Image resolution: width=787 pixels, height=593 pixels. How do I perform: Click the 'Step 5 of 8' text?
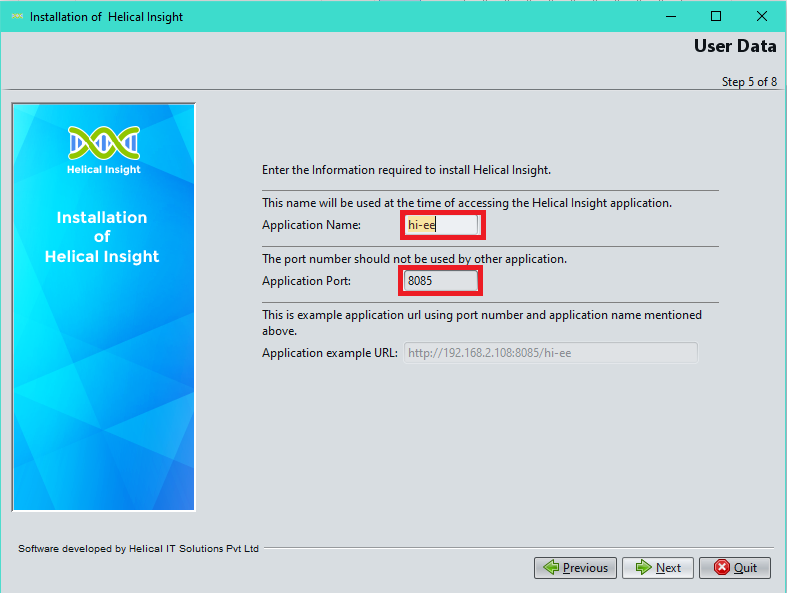coord(749,82)
